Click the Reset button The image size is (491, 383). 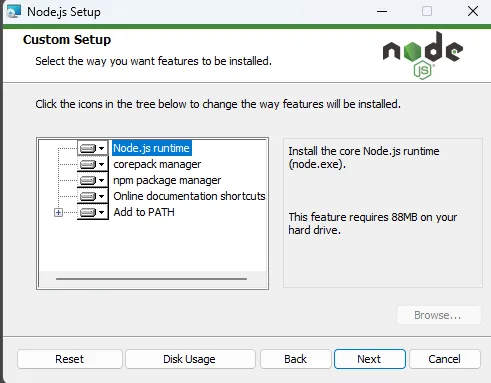click(x=70, y=359)
